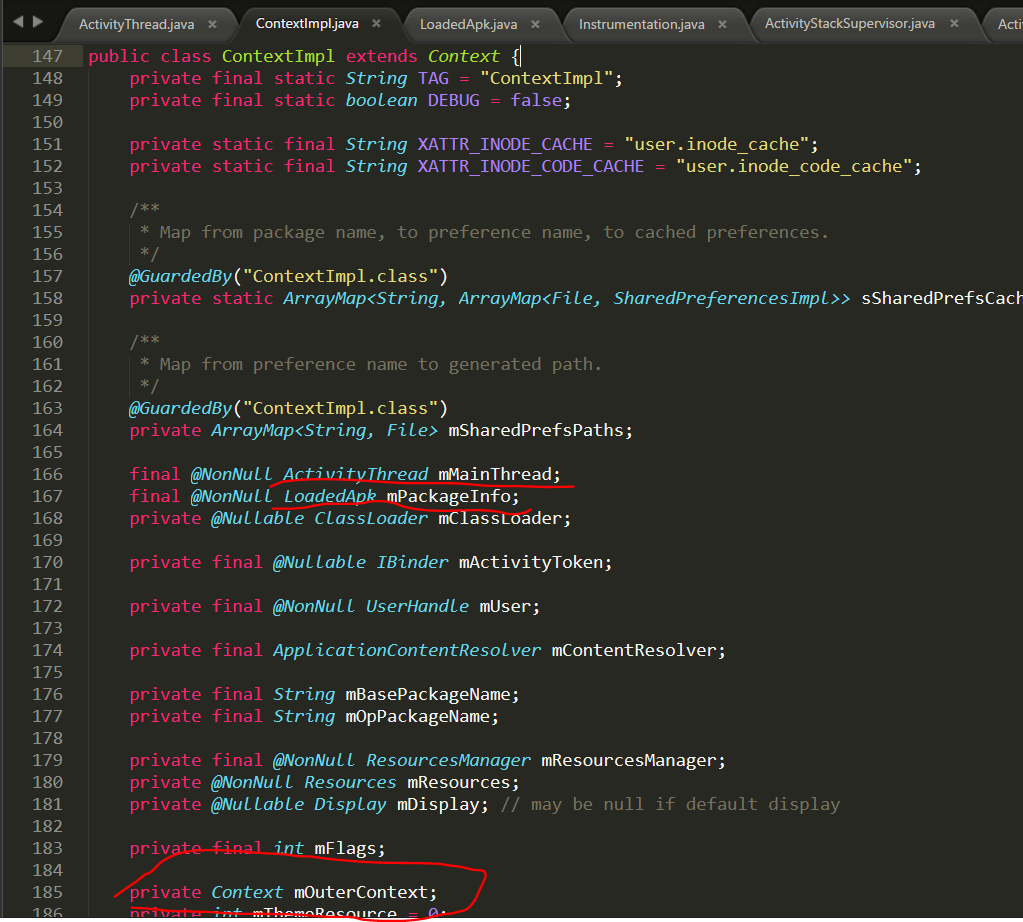The width and height of the screenshot is (1023, 922).
Task: Click the mContentResolver field
Action: click(634, 651)
